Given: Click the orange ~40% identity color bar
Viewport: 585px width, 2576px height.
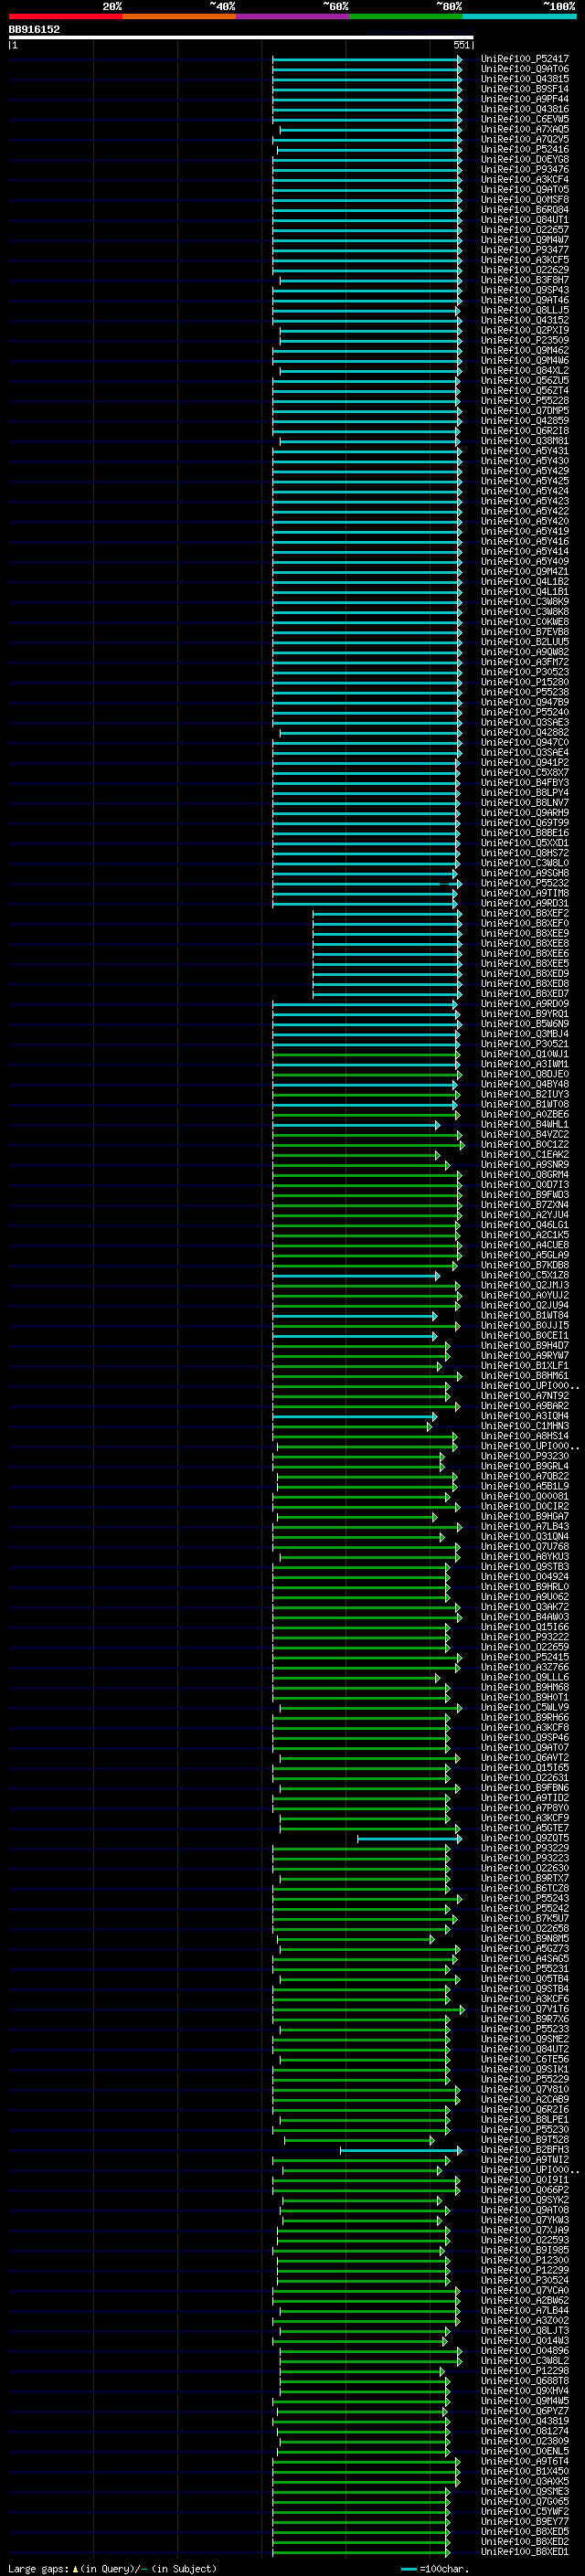Looking at the screenshot, I should (179, 16).
